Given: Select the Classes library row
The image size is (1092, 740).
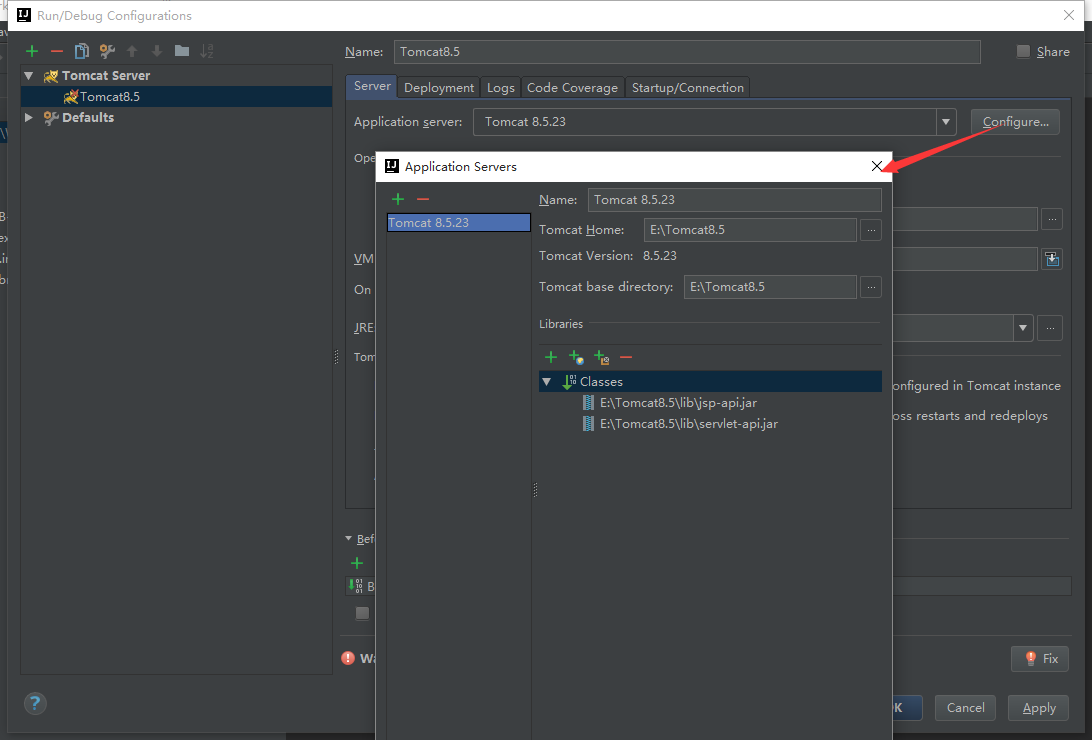Looking at the screenshot, I should (x=710, y=381).
